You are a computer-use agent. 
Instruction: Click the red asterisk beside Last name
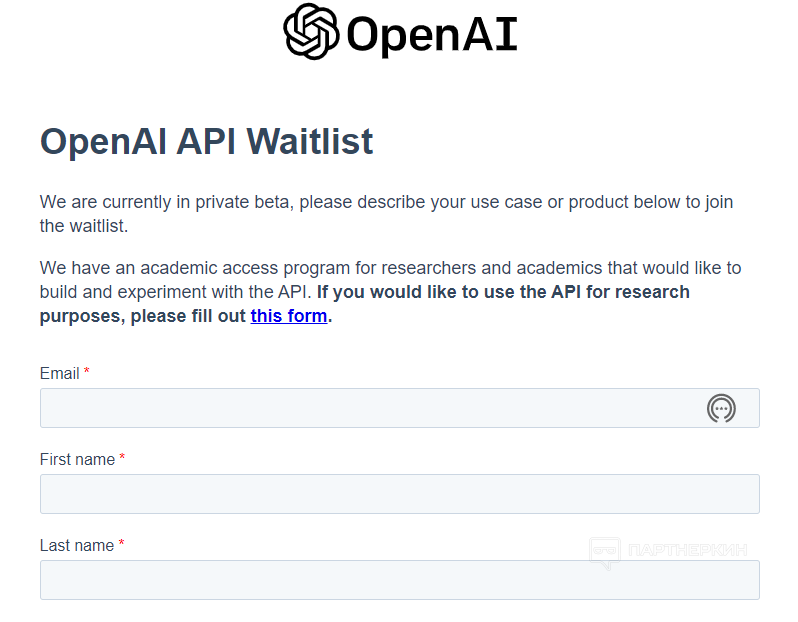coord(121,545)
